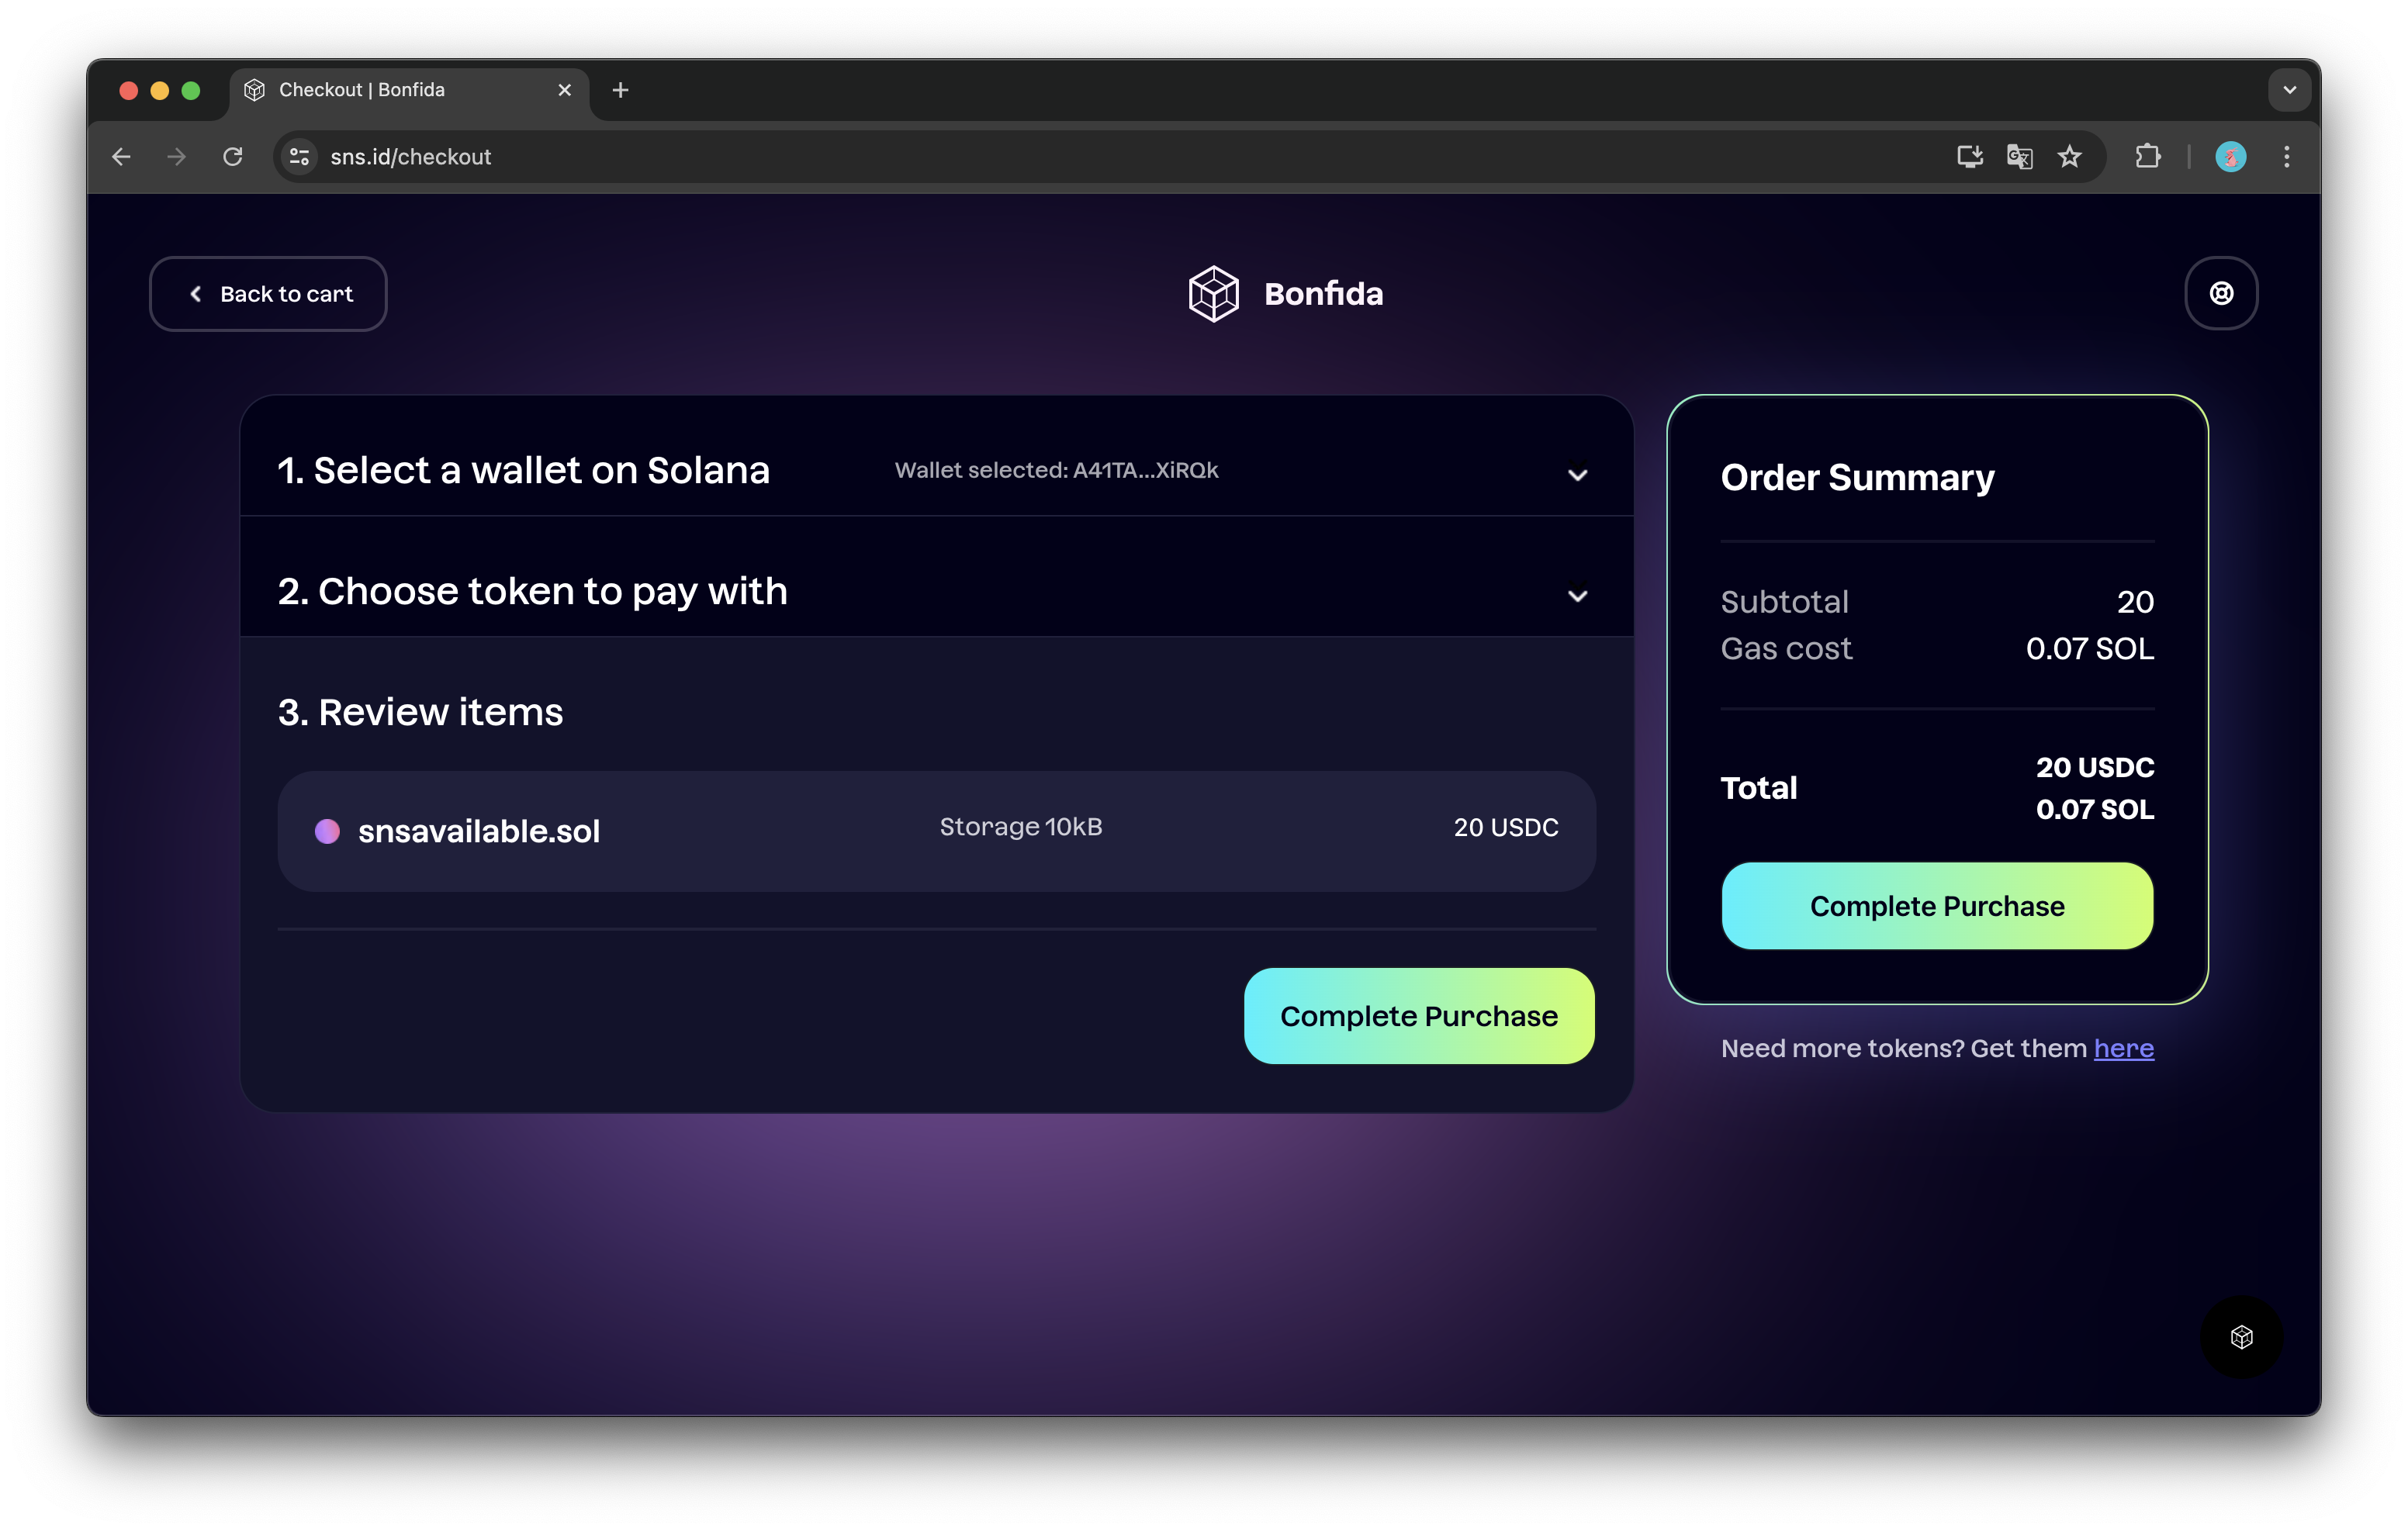This screenshot has height=1531, width=2408.
Task: Click the 'here' link for more tokens
Action: click(2123, 1048)
